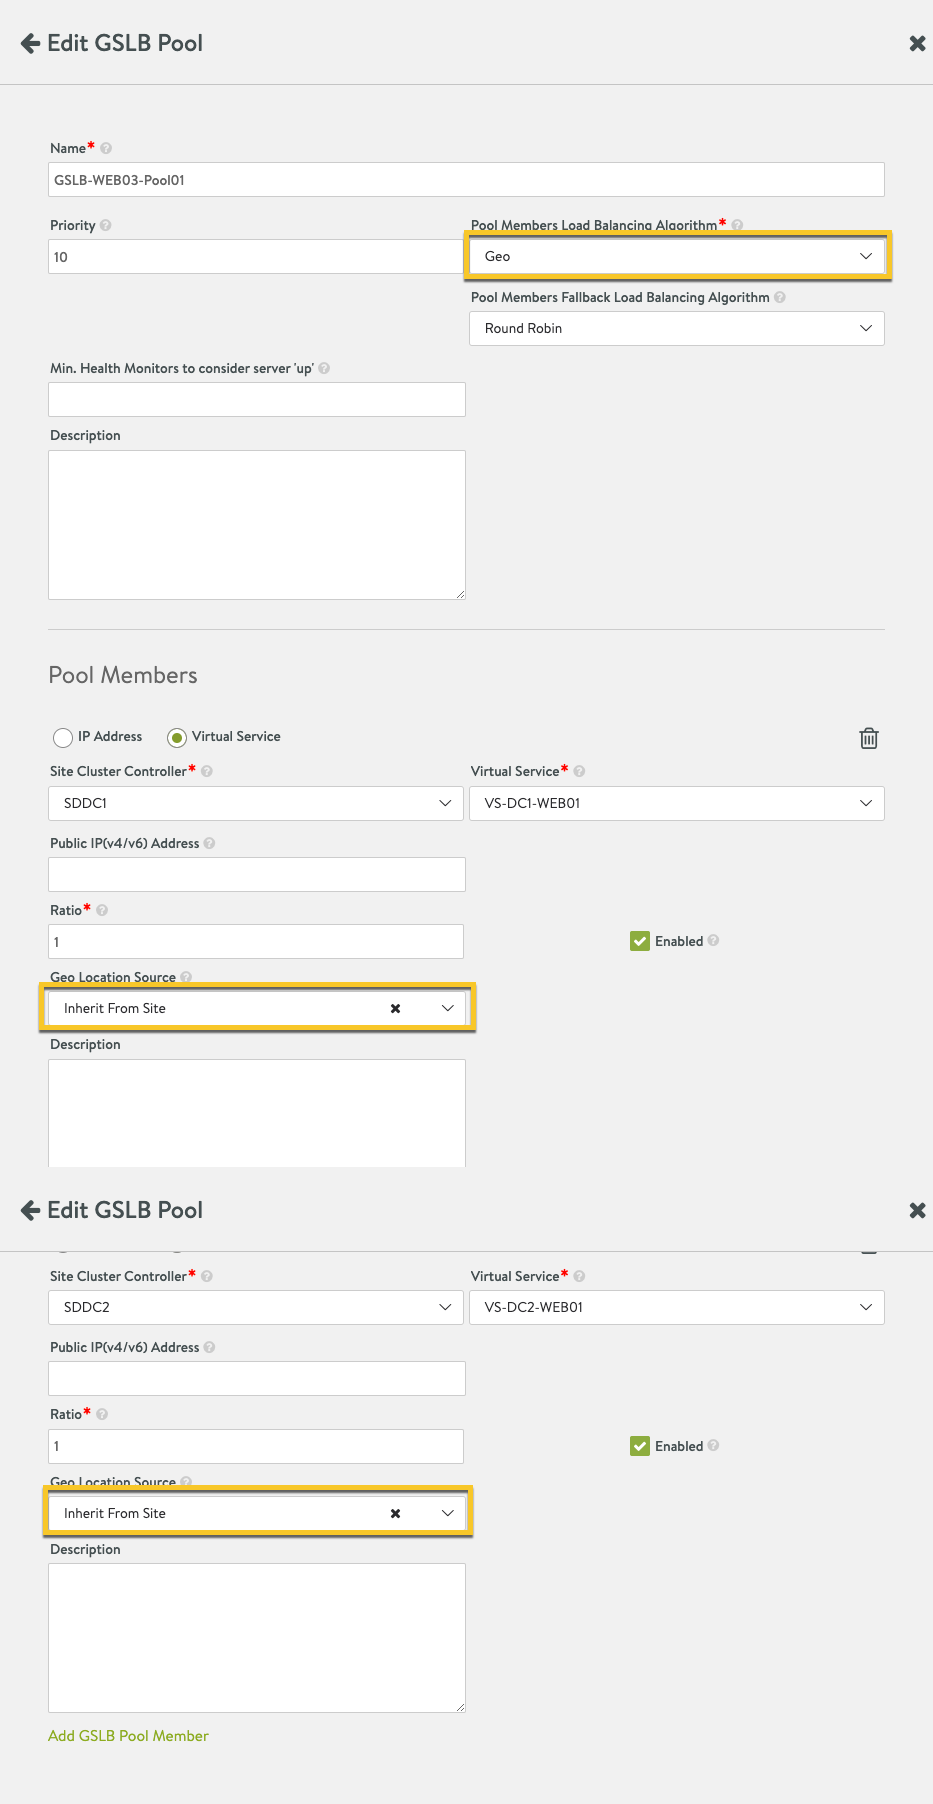Screen dimensions: 933x1804
Task: Open the SDDC2 Site Cluster Controller dropdown
Action: [256, 1307]
